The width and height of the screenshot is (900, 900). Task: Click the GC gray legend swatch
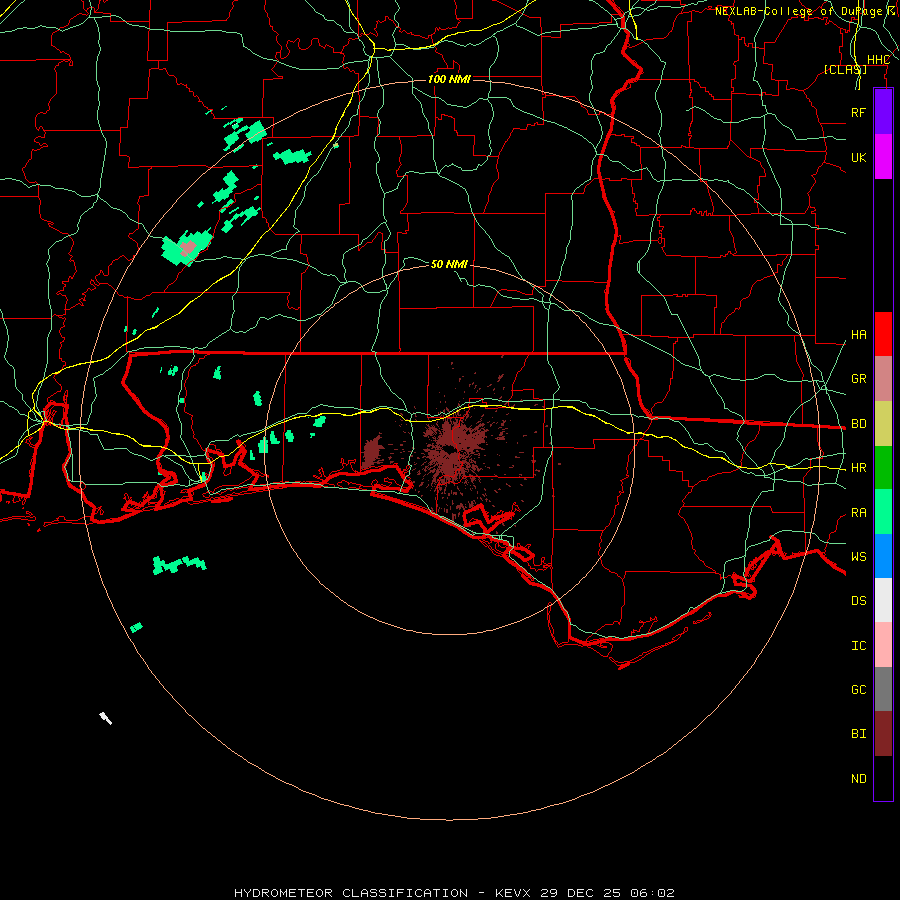[883, 689]
